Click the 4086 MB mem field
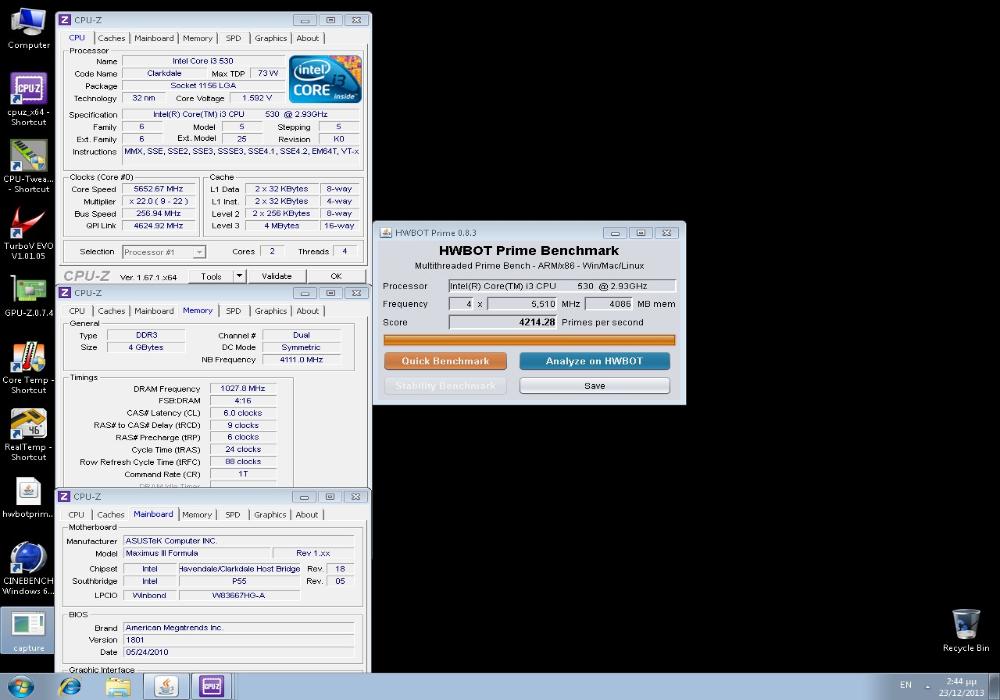Image resolution: width=1000 pixels, height=700 pixels. [608, 304]
